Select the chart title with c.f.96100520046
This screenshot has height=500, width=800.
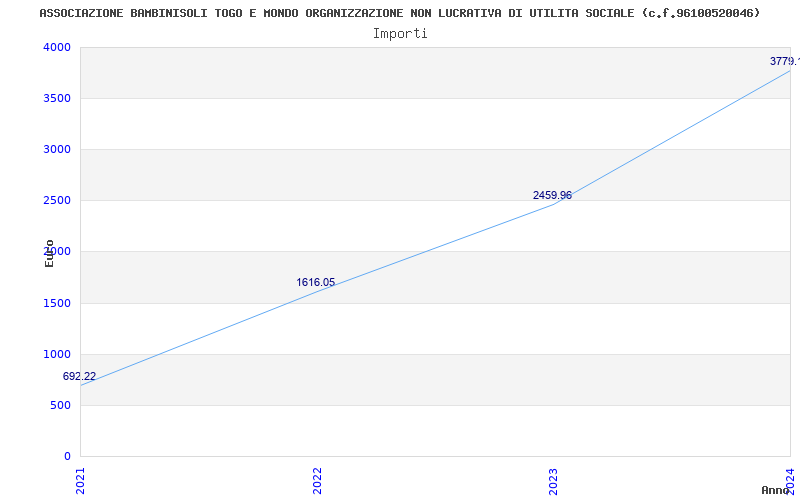(399, 13)
